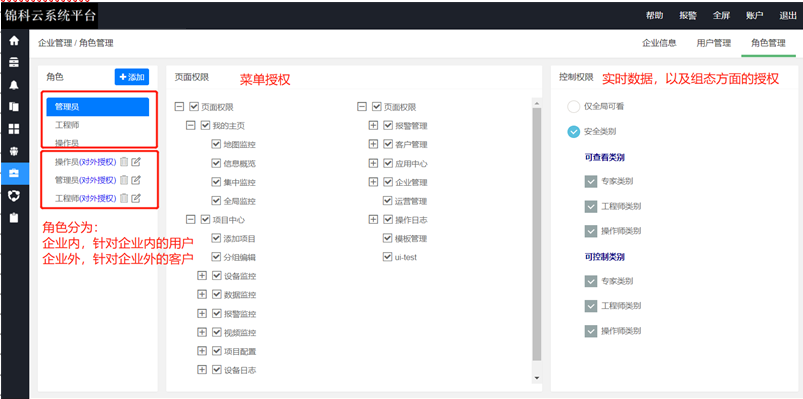Open the home icon in the sidebar

coord(14,40)
